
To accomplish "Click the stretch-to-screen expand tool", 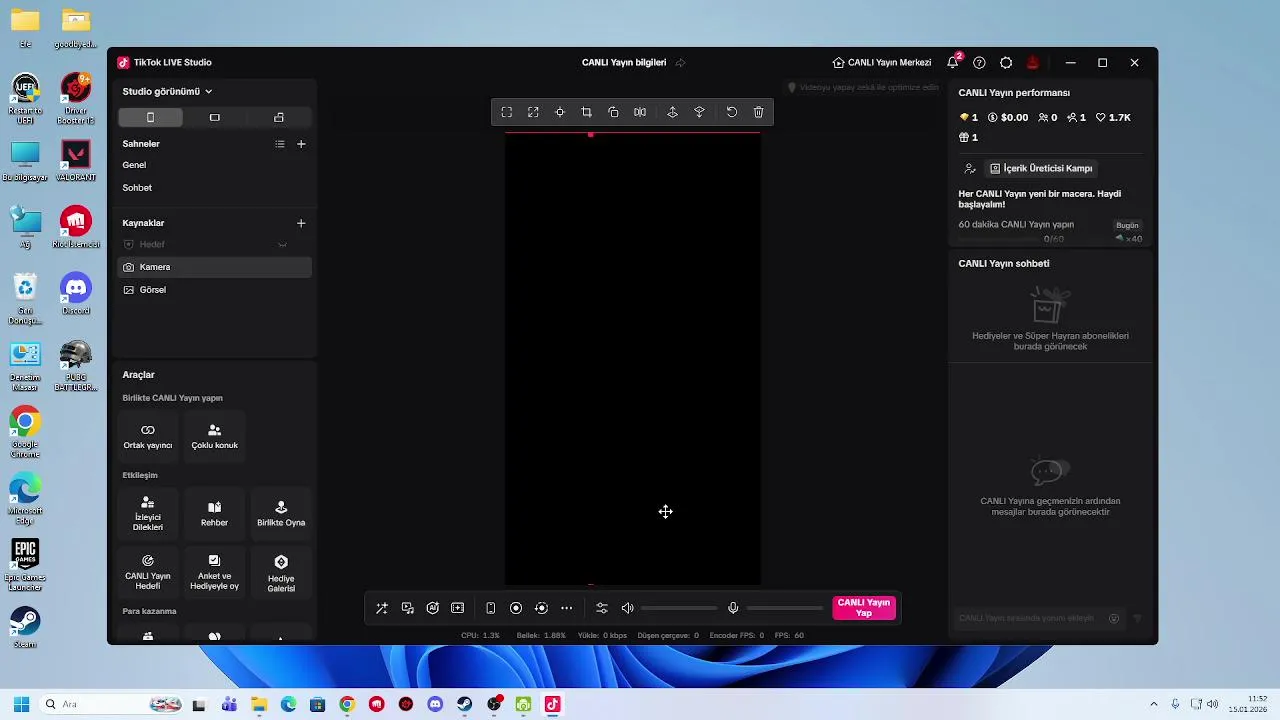I will point(533,112).
